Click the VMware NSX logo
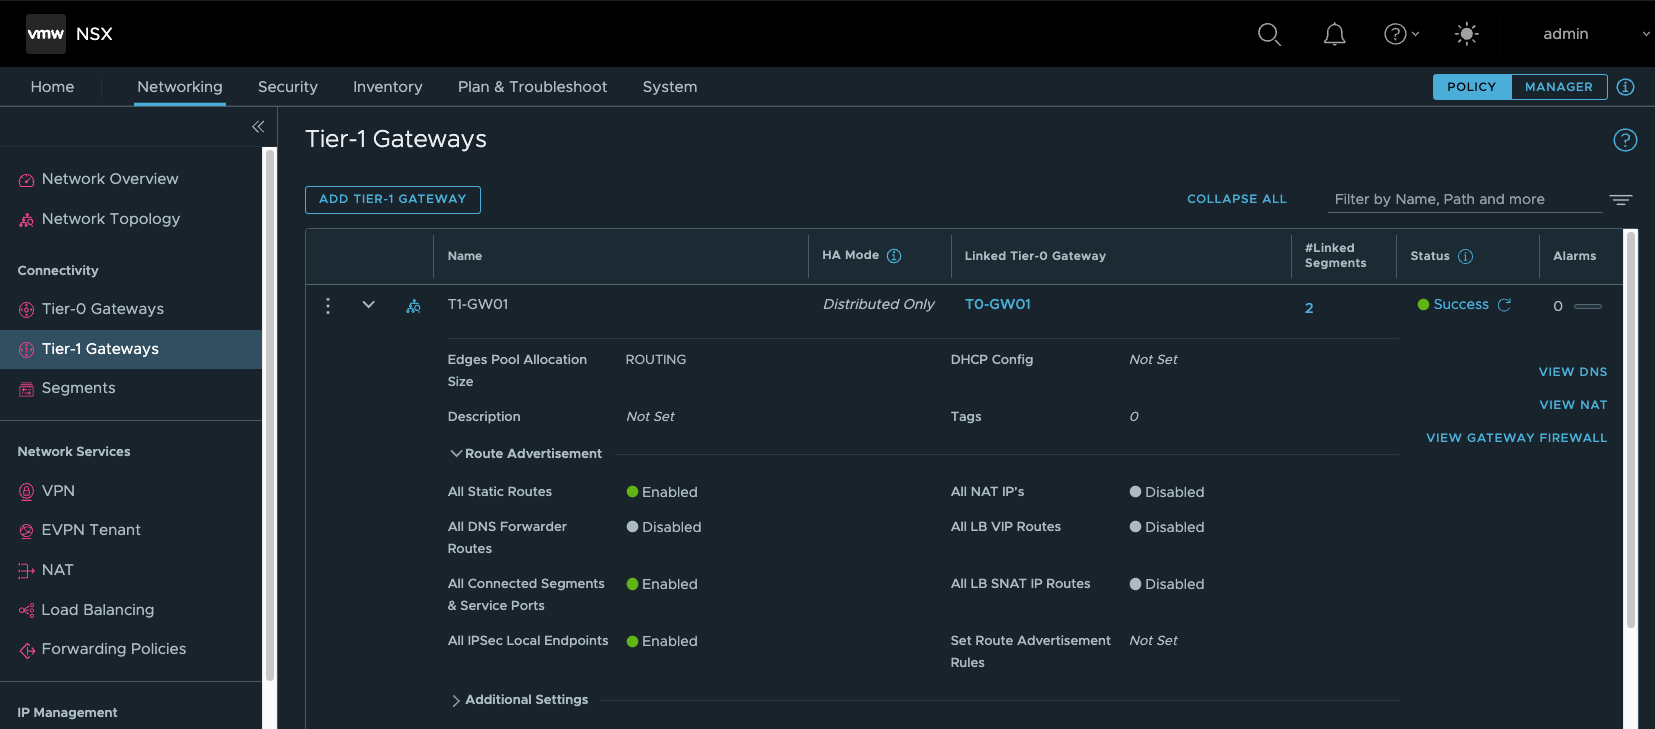 pyautogui.click(x=45, y=34)
